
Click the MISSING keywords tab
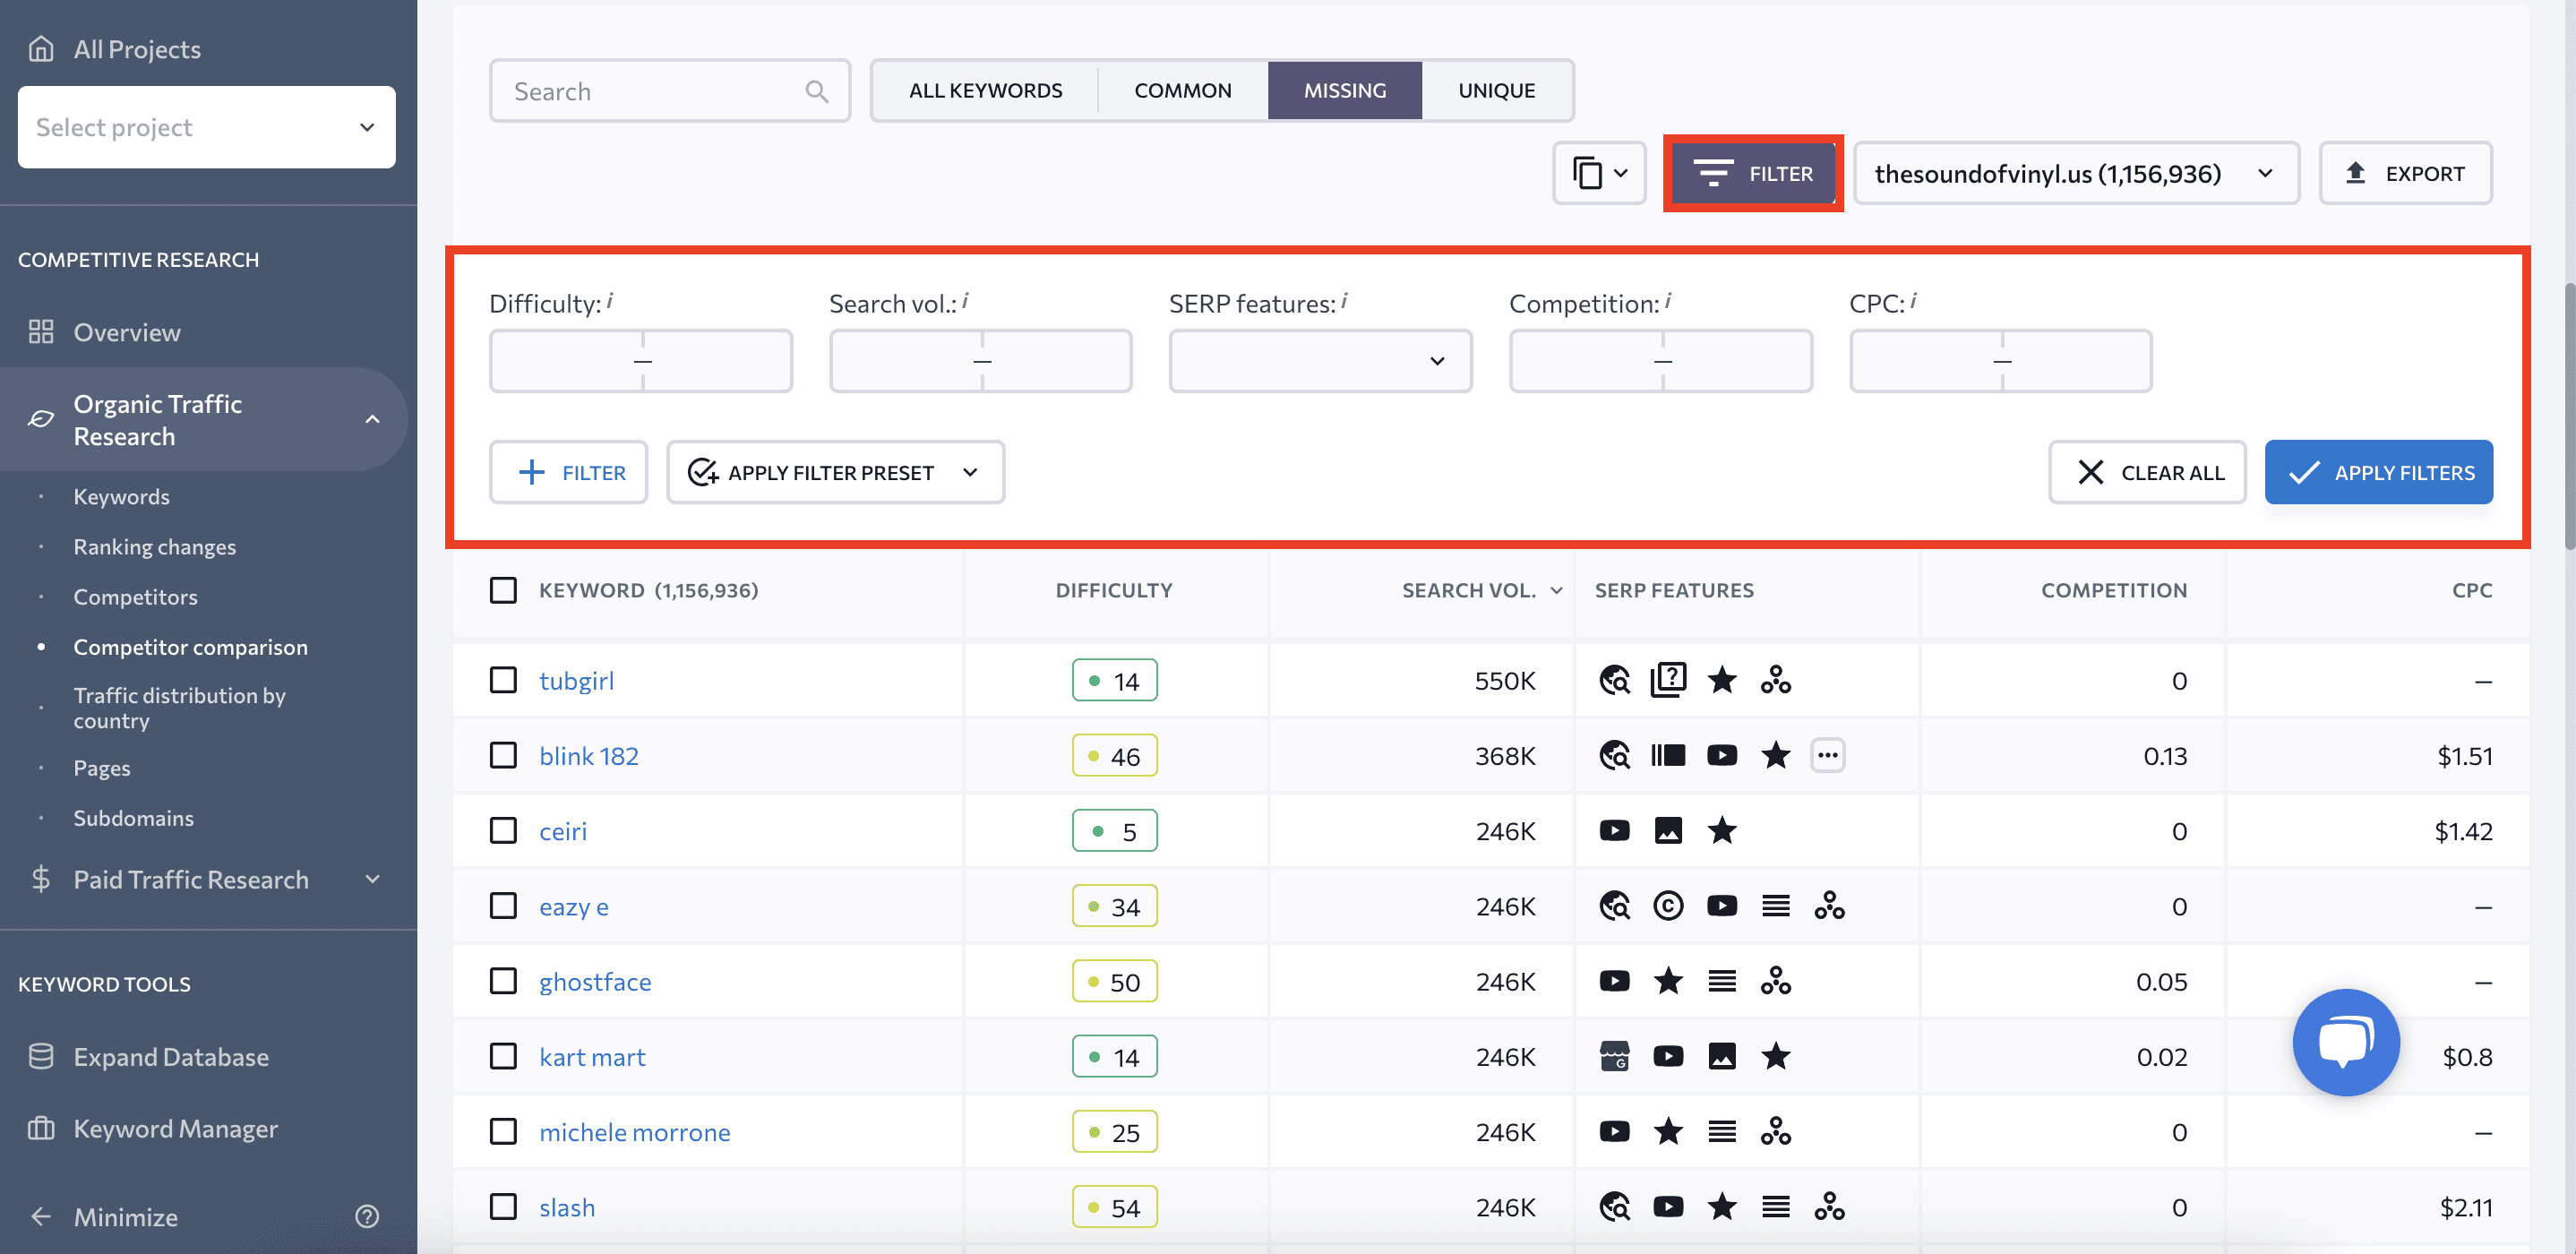pyautogui.click(x=1345, y=90)
